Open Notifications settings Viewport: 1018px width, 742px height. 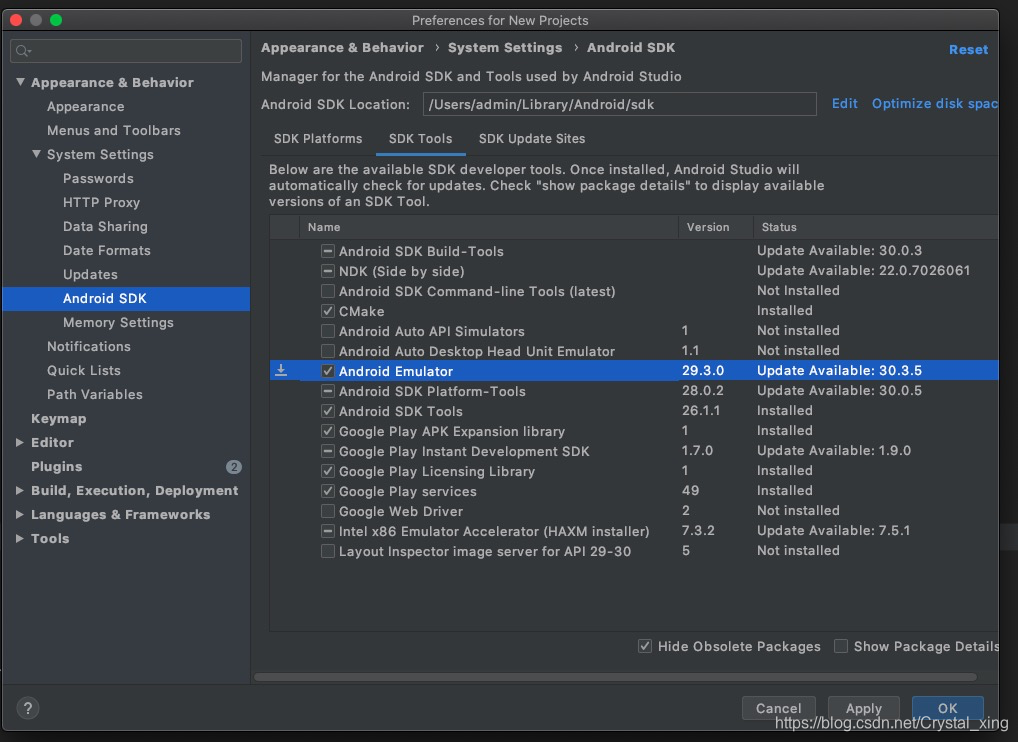pos(88,347)
